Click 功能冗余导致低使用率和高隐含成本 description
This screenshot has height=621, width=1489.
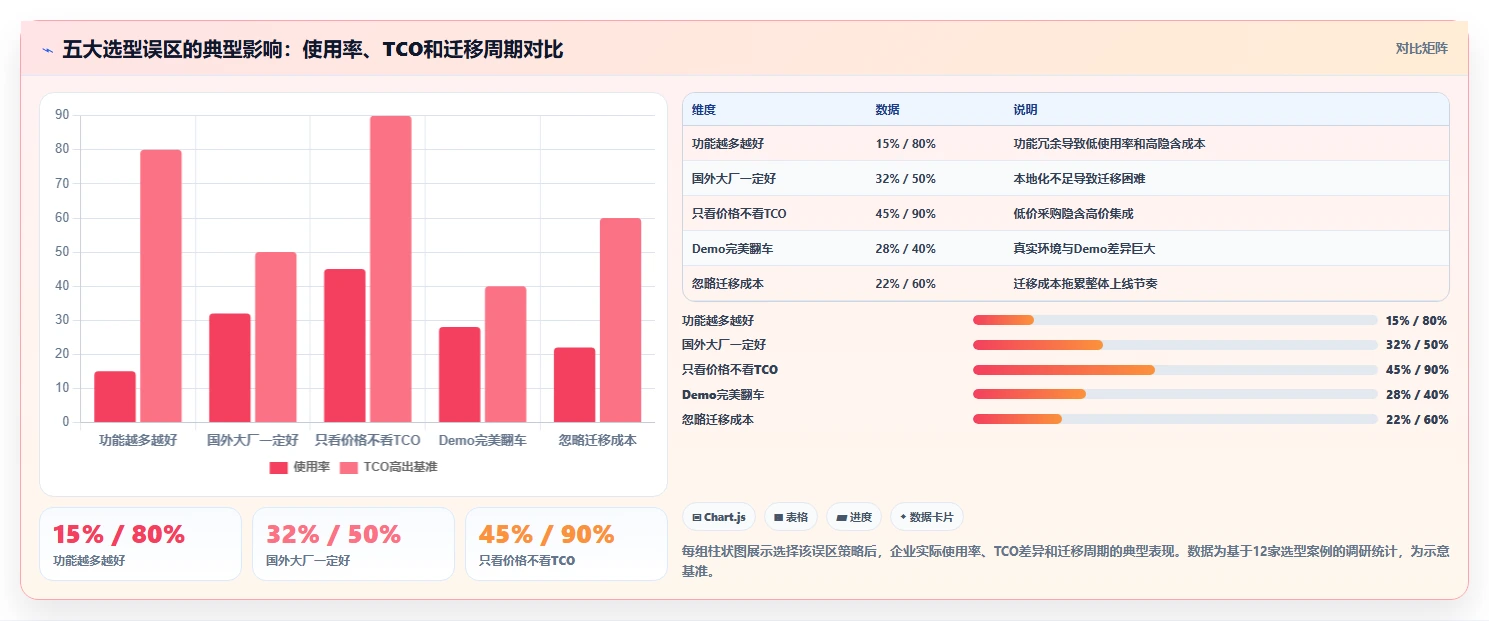click(x=1109, y=144)
